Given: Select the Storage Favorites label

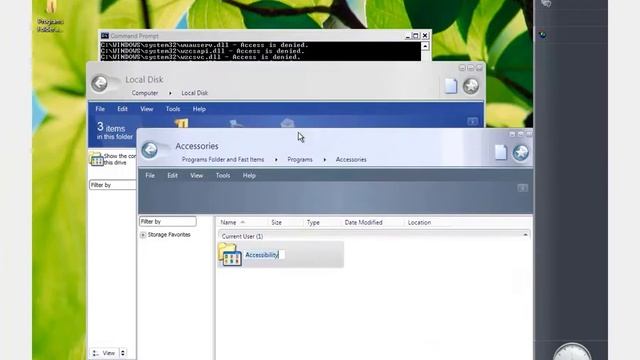Looking at the screenshot, I should coord(169,235).
